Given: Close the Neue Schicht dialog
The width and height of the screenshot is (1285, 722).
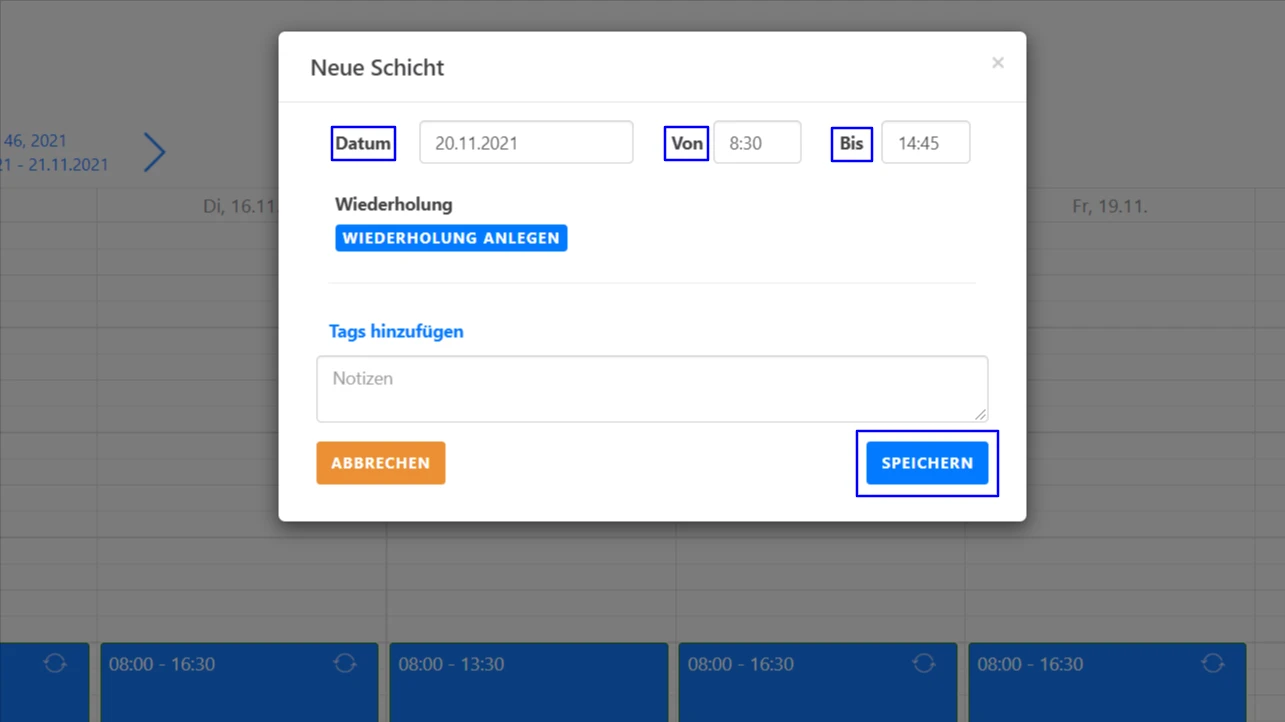Looking at the screenshot, I should click(997, 63).
